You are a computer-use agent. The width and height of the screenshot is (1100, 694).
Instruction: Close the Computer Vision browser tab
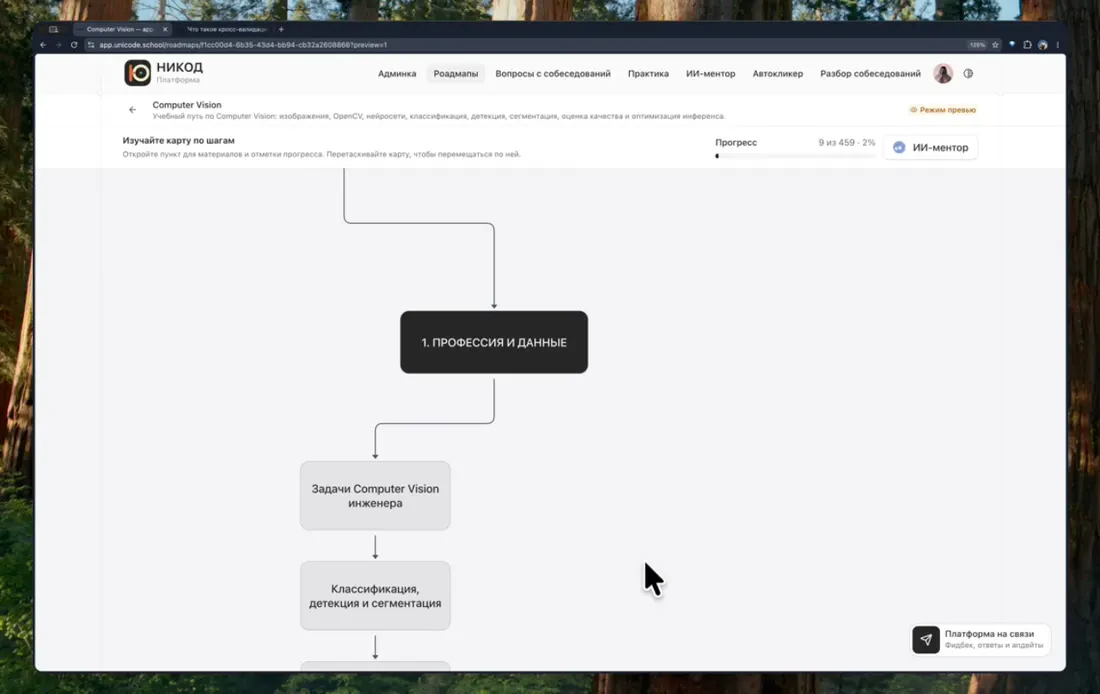point(165,29)
